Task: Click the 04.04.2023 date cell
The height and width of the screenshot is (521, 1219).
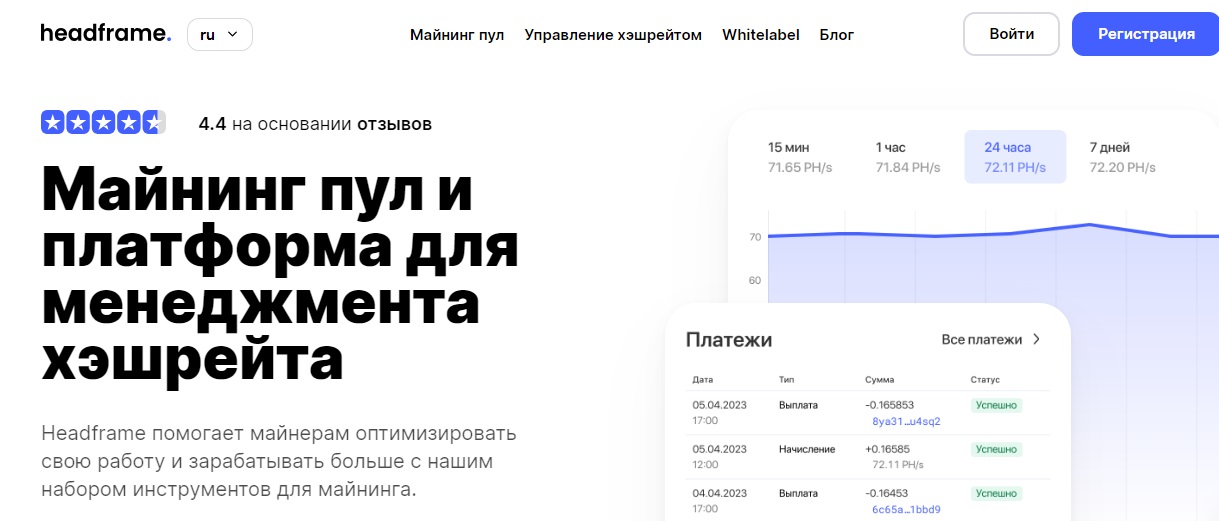Action: click(719, 493)
